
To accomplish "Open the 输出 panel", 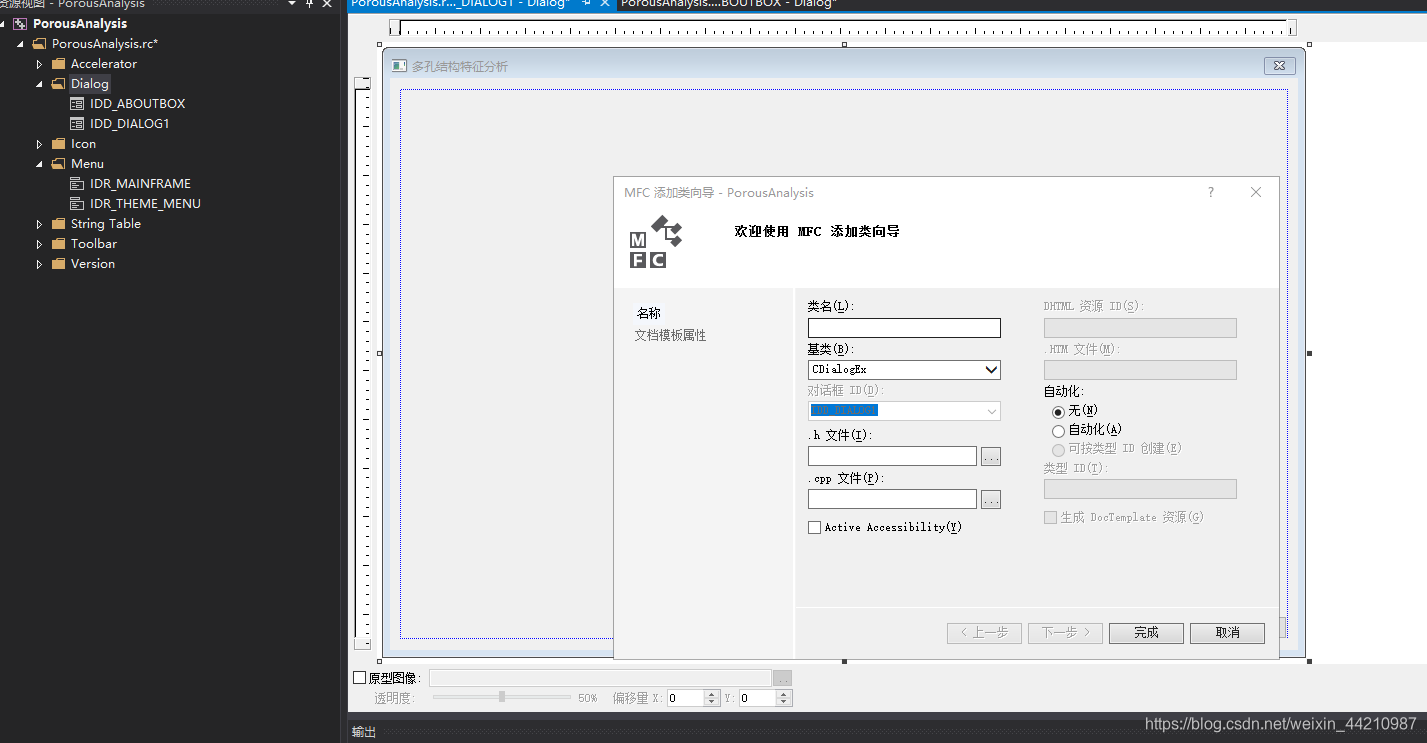I will click(x=364, y=732).
